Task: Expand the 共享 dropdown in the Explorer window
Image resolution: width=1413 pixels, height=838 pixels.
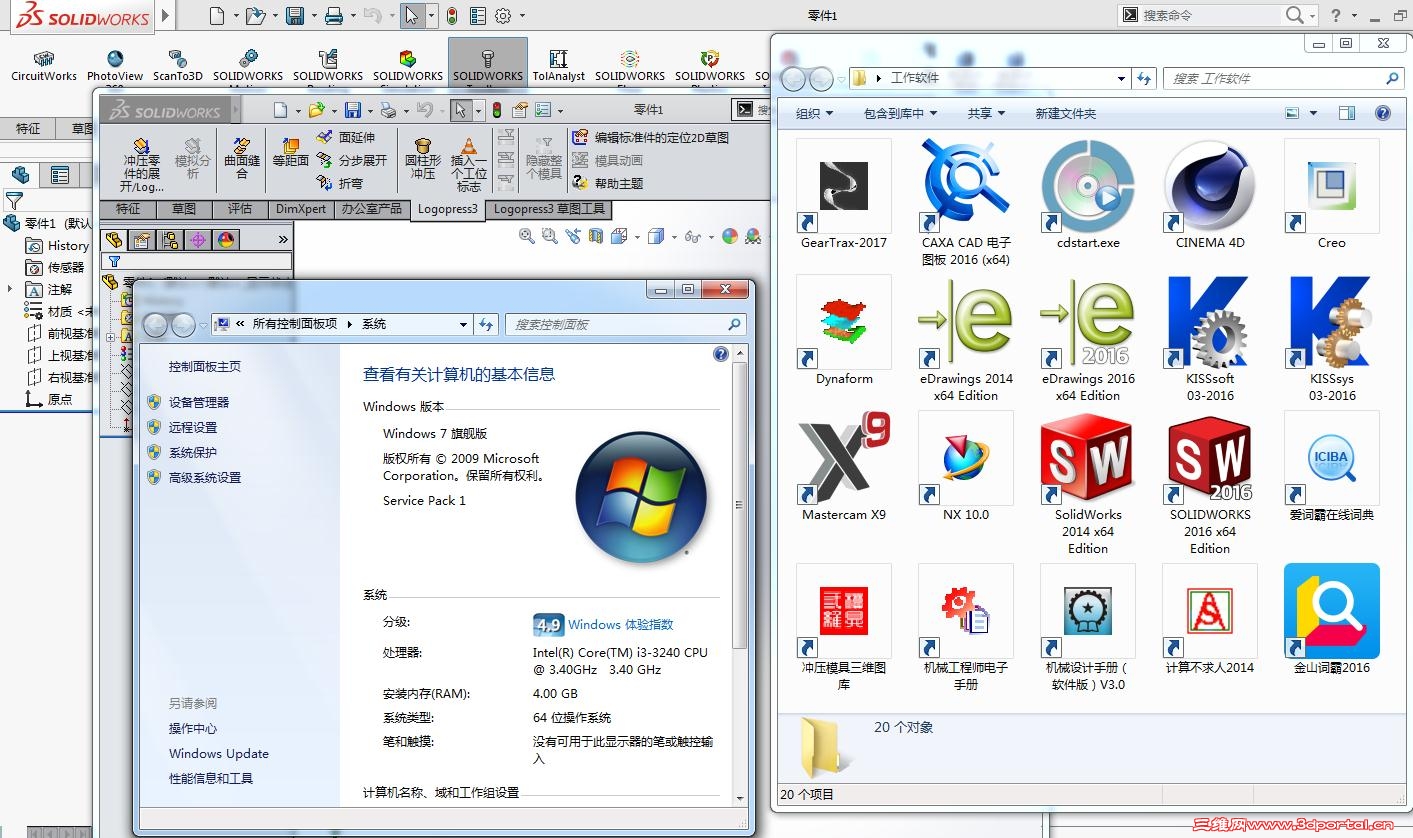Action: [x=986, y=114]
